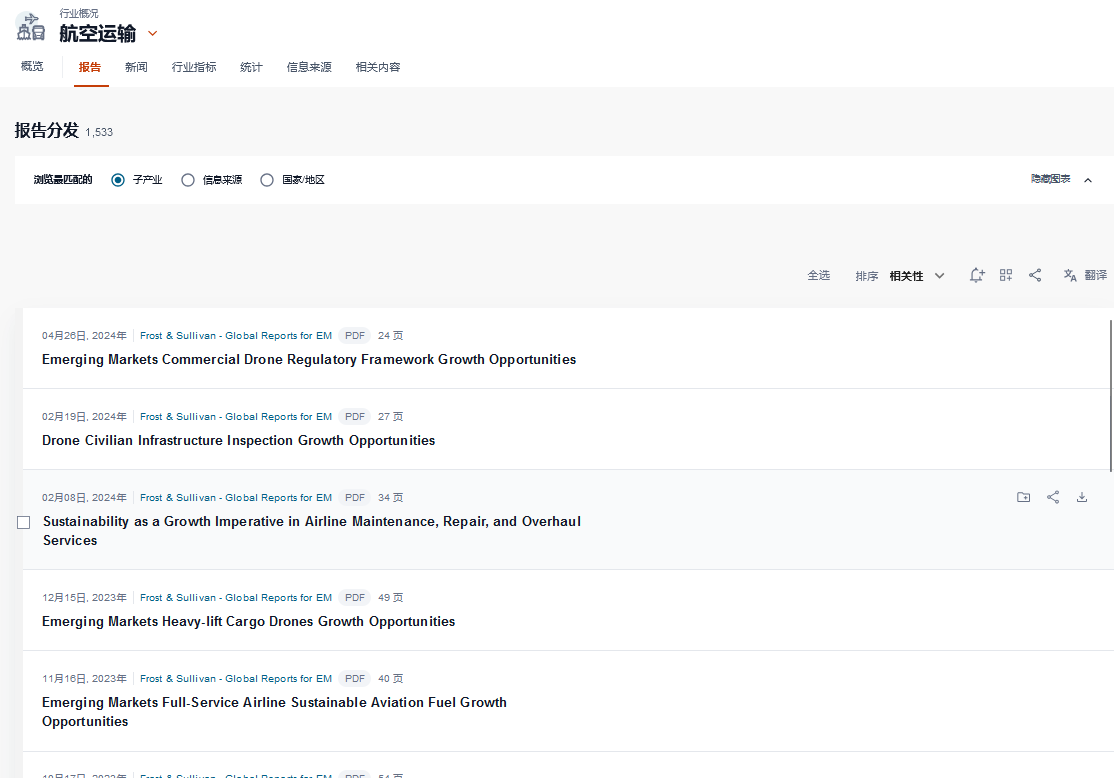
Task: Tick the checkbox beside the Sustainability report
Action: coord(24,522)
